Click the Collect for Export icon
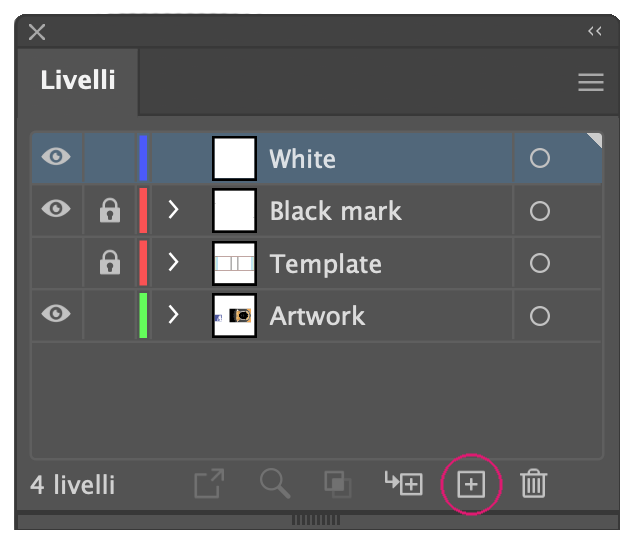The height and width of the screenshot is (547, 629). coord(209,484)
